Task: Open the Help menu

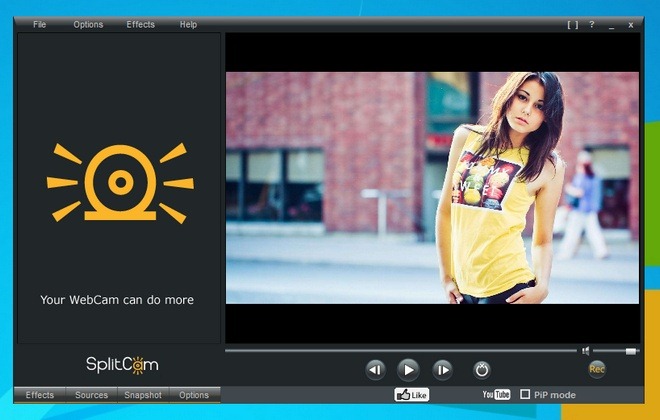Action: coord(188,24)
